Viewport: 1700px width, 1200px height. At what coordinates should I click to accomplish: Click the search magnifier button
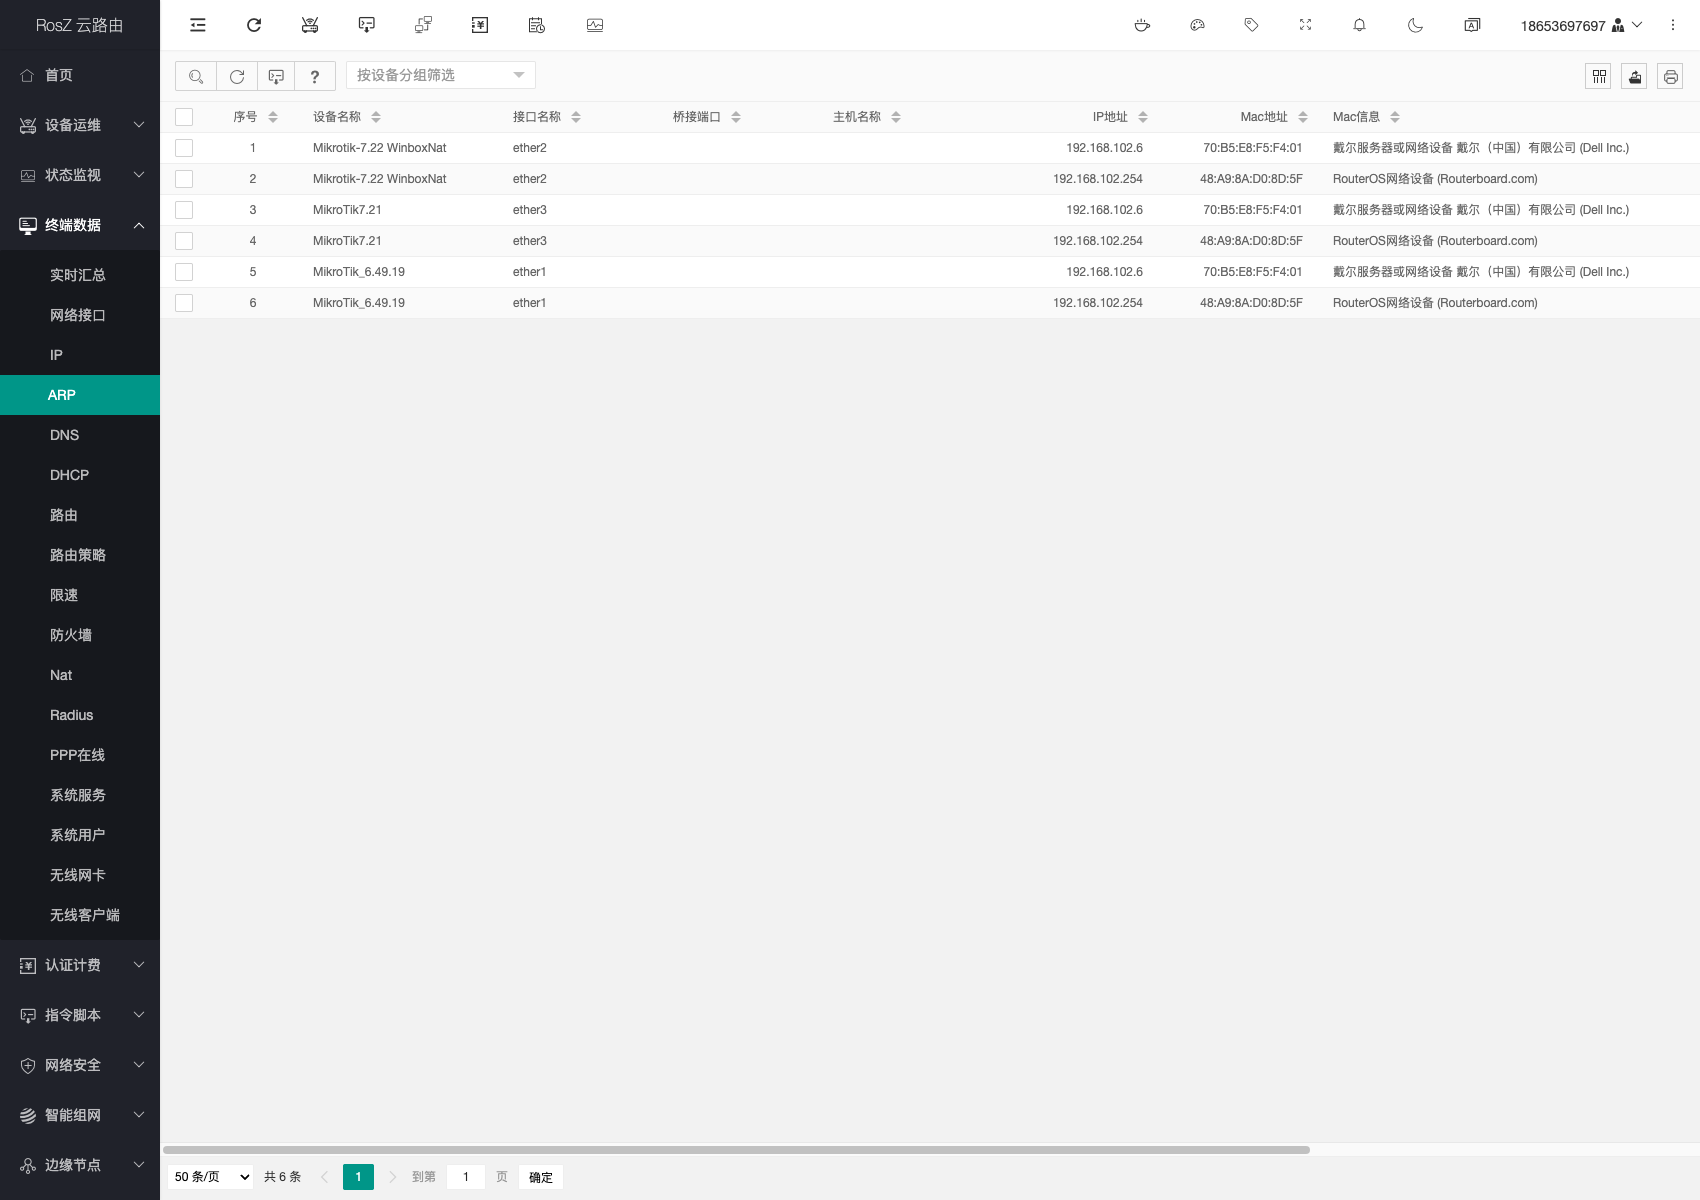[x=196, y=76]
